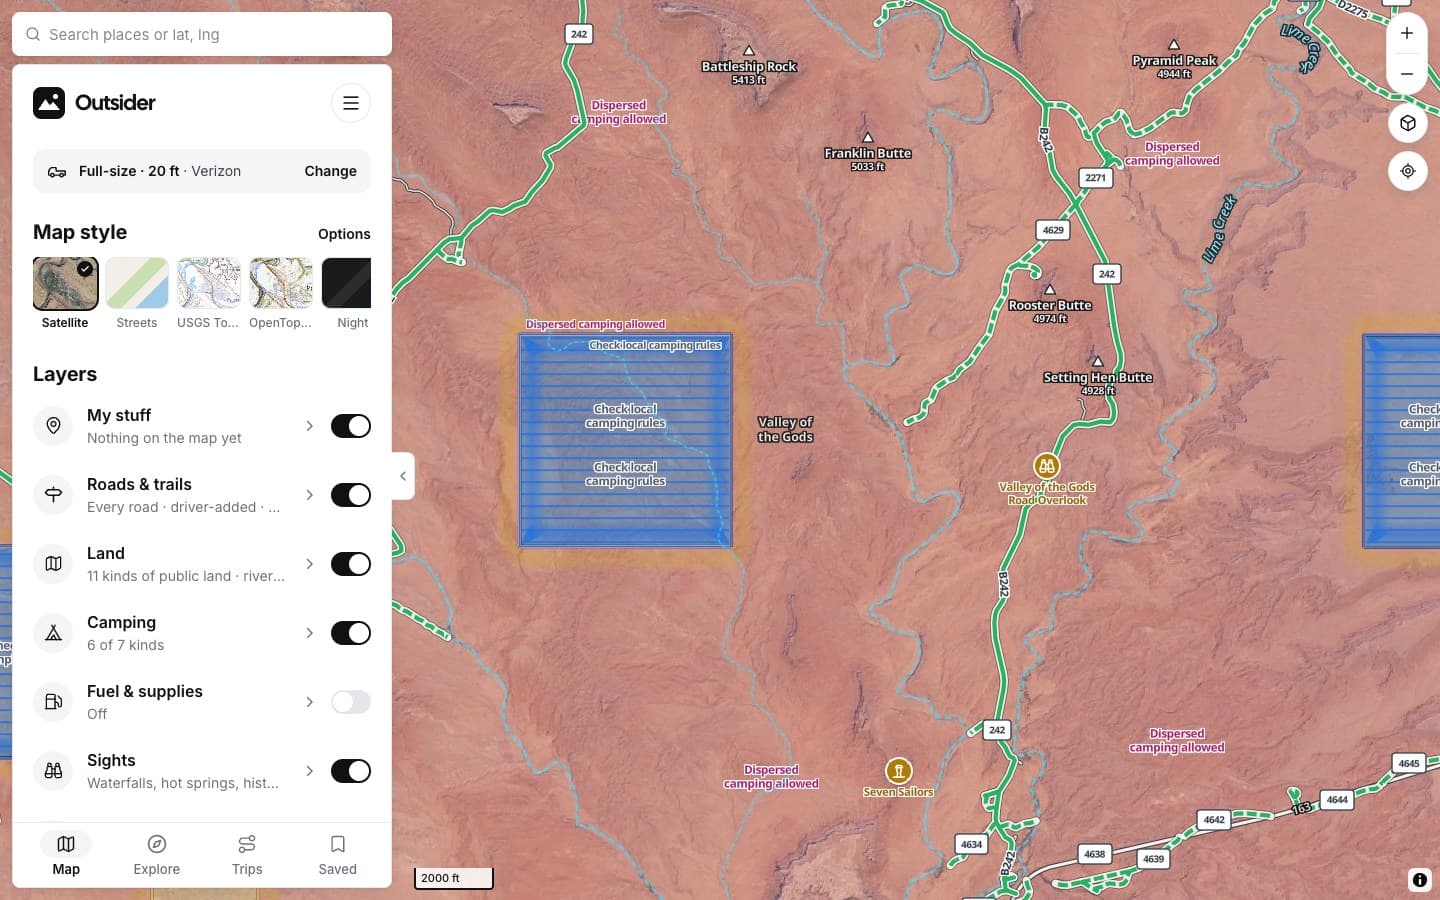This screenshot has width=1440, height=900.
Task: Select the Satellite map style
Action: 65,293
